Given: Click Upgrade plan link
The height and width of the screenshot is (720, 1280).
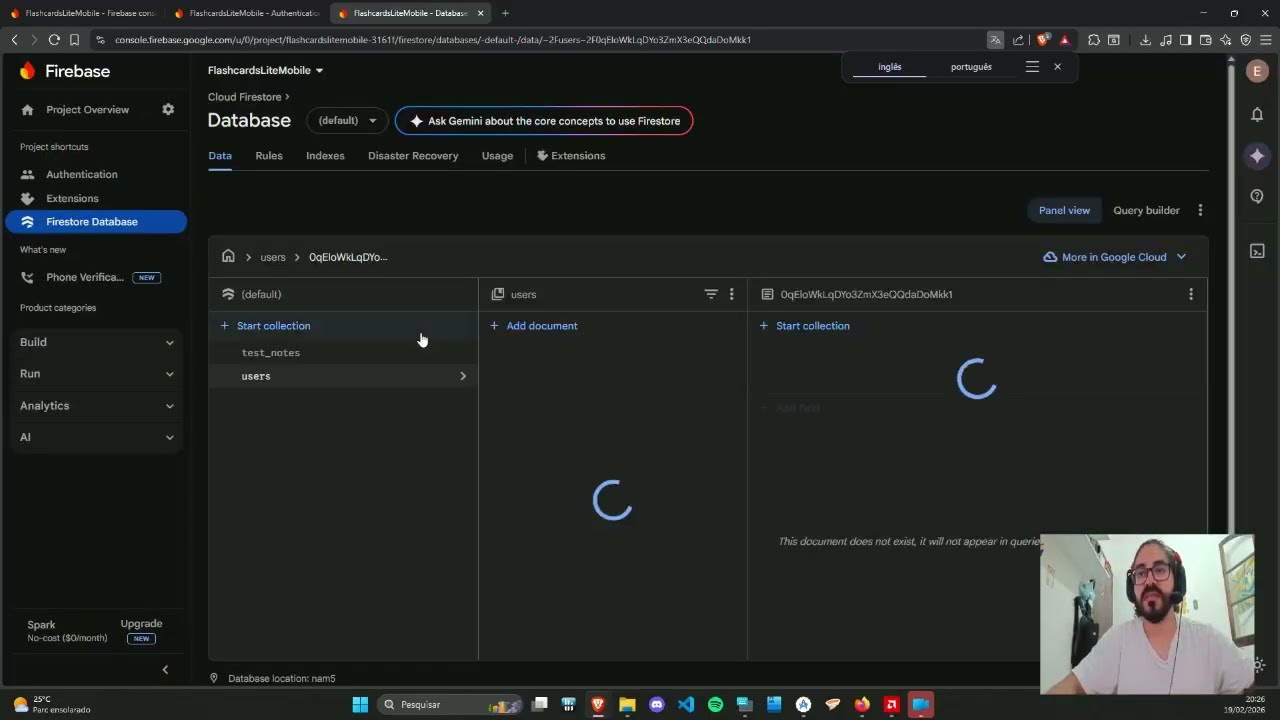Looking at the screenshot, I should 141,624.
